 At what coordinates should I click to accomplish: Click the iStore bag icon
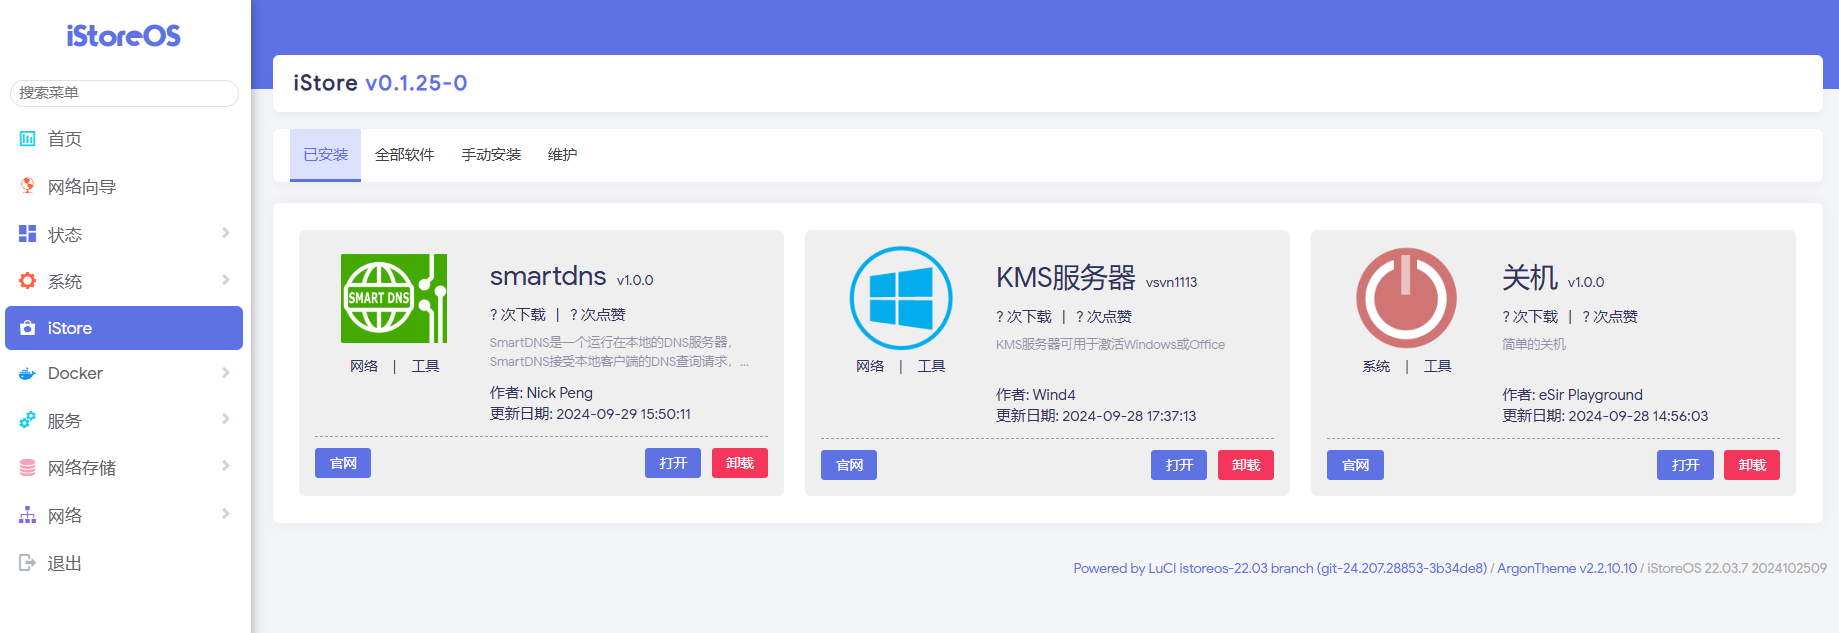(28, 328)
